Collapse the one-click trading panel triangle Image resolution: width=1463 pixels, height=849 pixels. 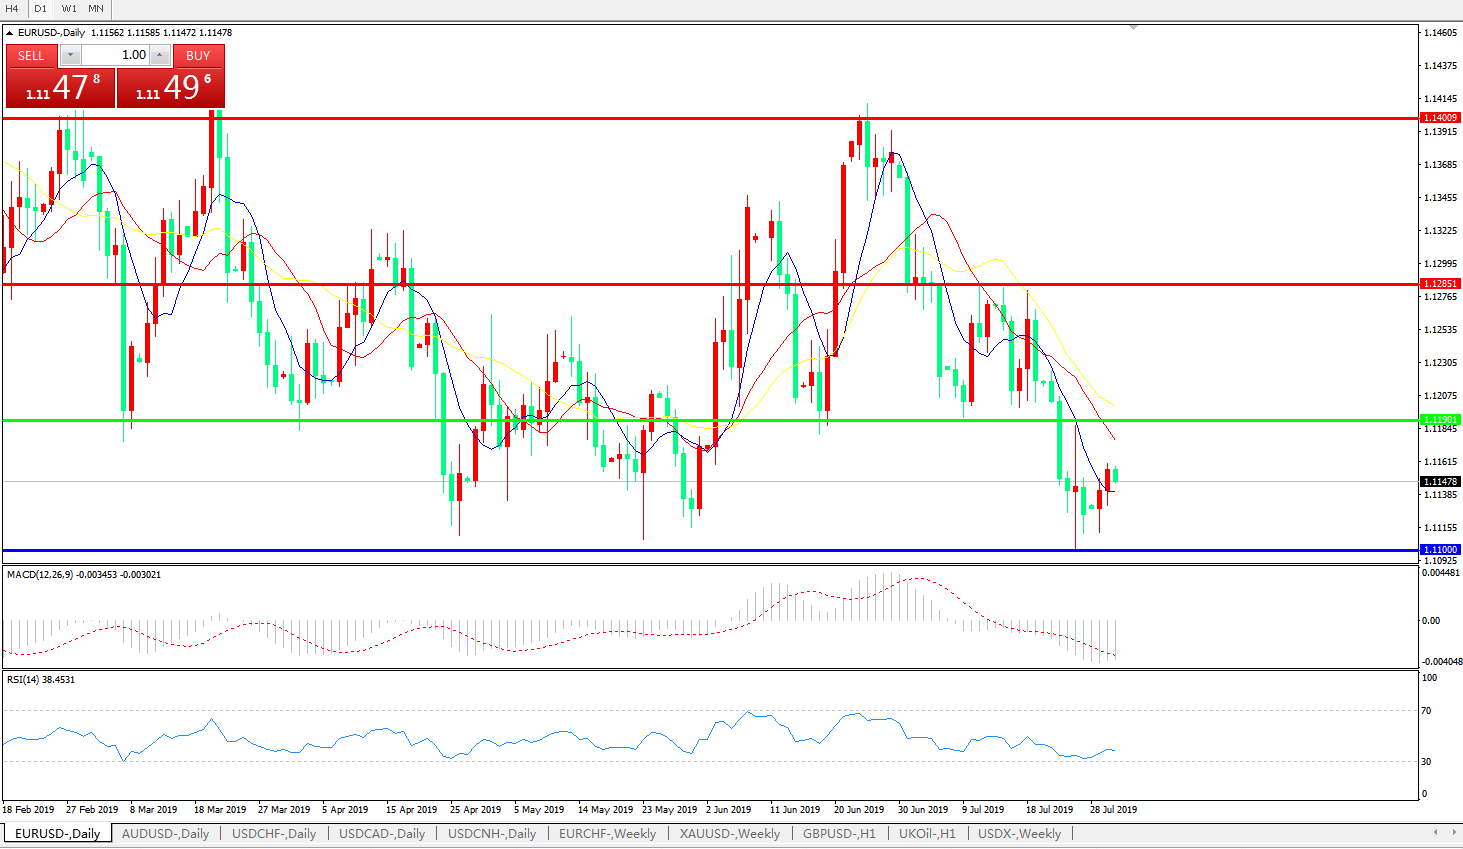pyautogui.click(x=9, y=33)
